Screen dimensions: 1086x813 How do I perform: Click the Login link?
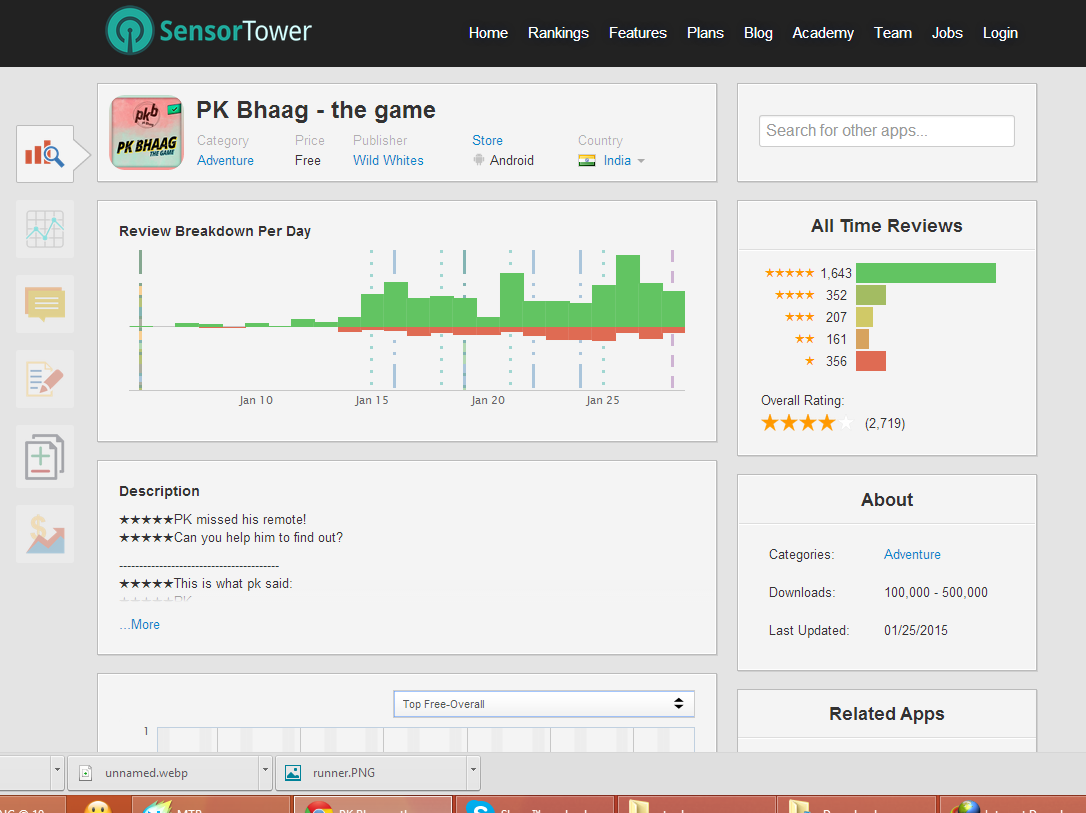[1000, 33]
